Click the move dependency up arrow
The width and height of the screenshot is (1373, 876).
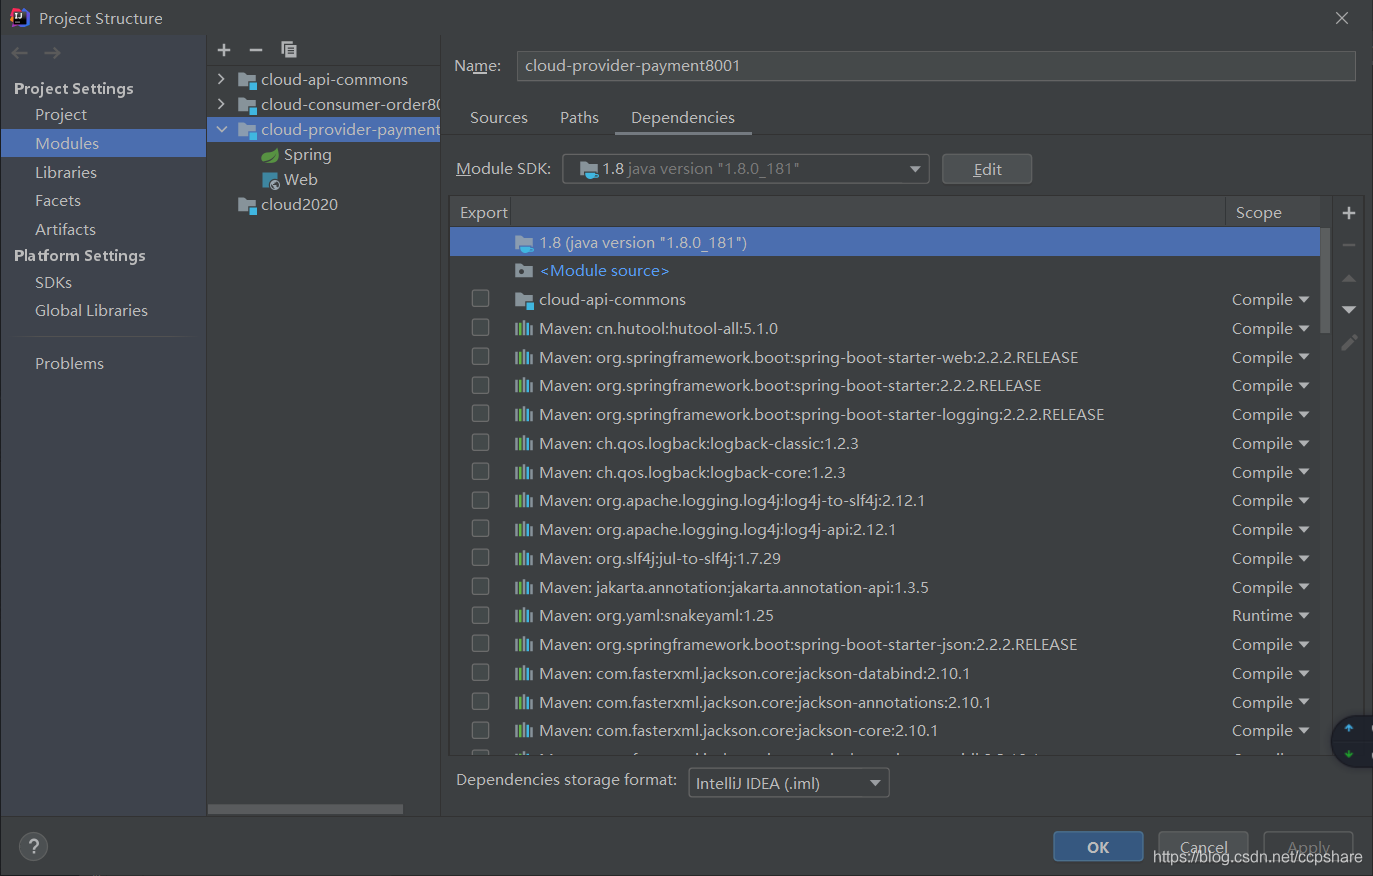tap(1349, 278)
